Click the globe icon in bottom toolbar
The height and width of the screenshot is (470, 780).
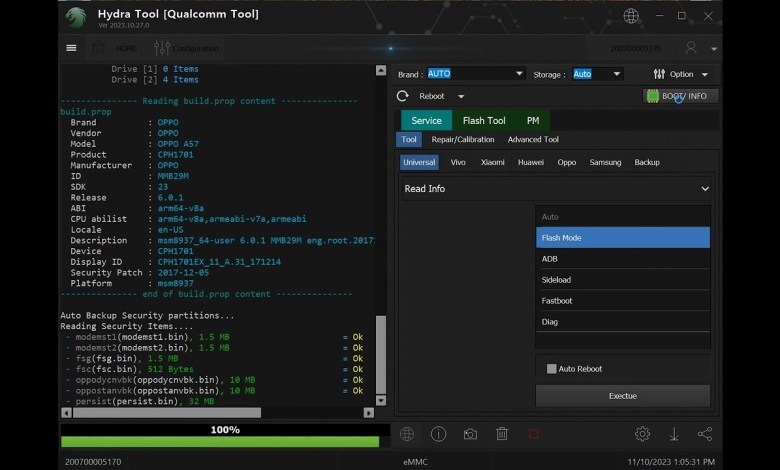407,434
